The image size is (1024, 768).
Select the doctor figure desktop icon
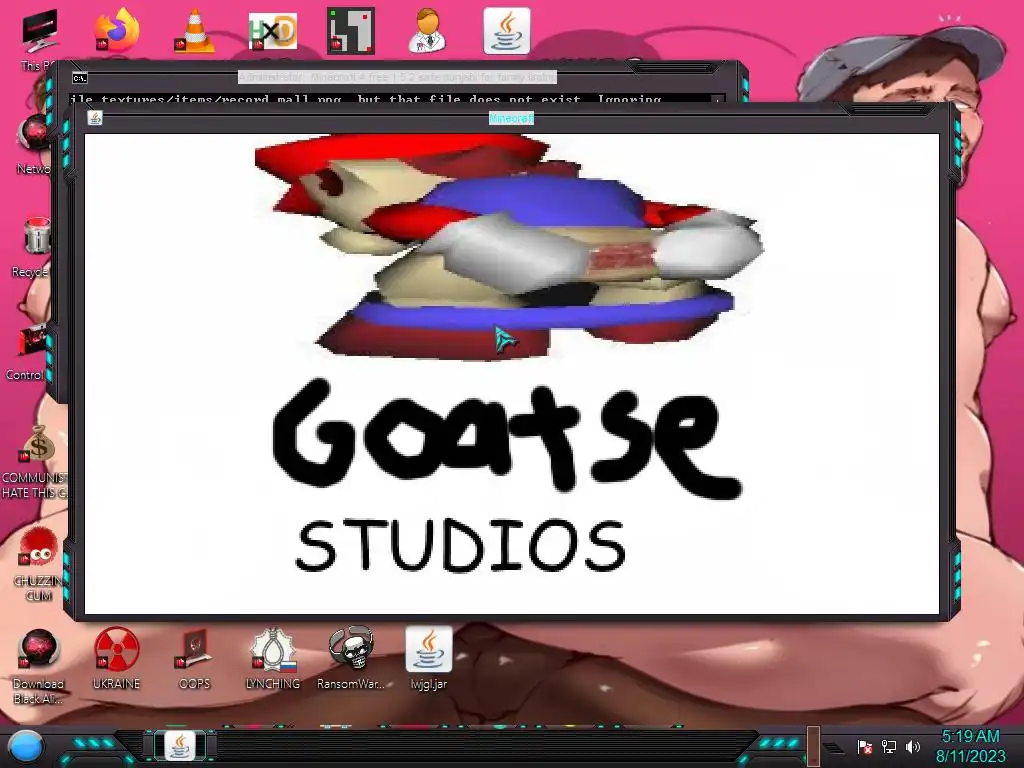(x=427, y=30)
